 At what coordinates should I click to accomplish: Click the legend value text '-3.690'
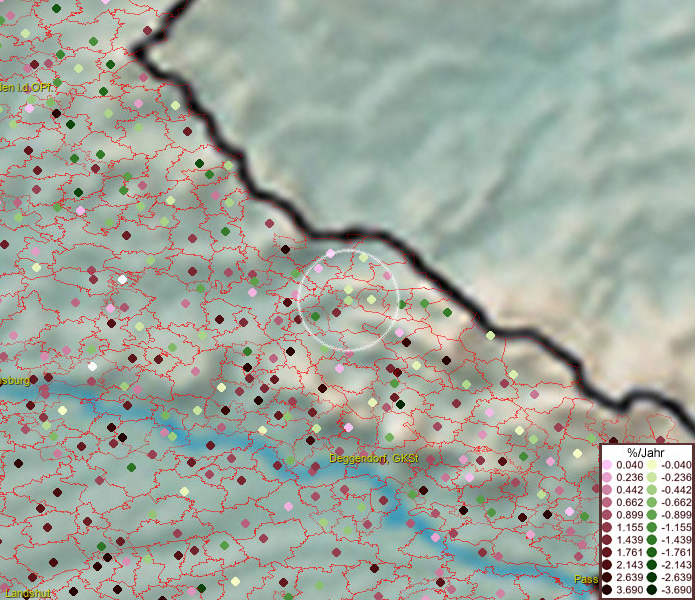(x=676, y=590)
